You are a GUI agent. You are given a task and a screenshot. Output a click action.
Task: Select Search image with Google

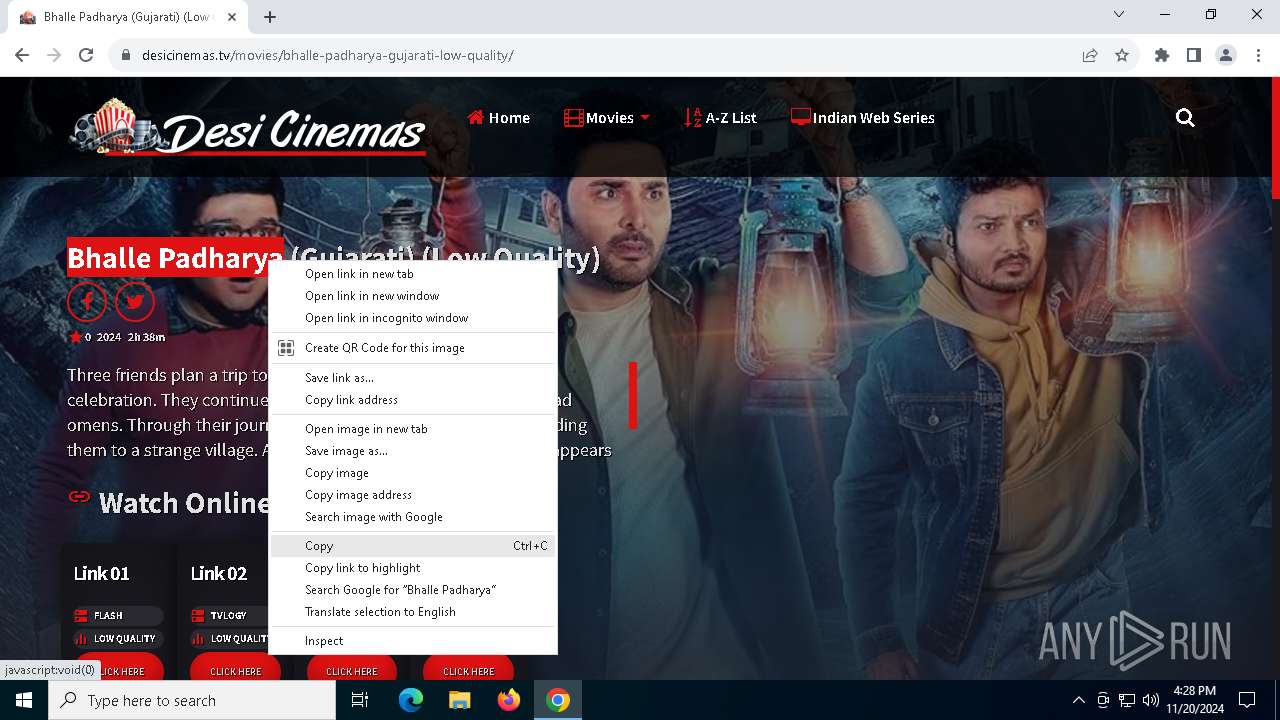(x=413, y=517)
